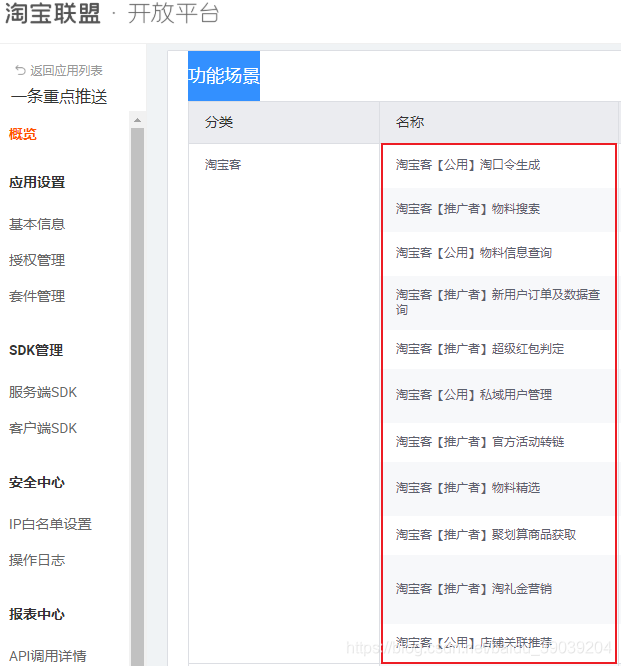Select IP白名单设置
This screenshot has width=621, height=666.
coord(51,524)
